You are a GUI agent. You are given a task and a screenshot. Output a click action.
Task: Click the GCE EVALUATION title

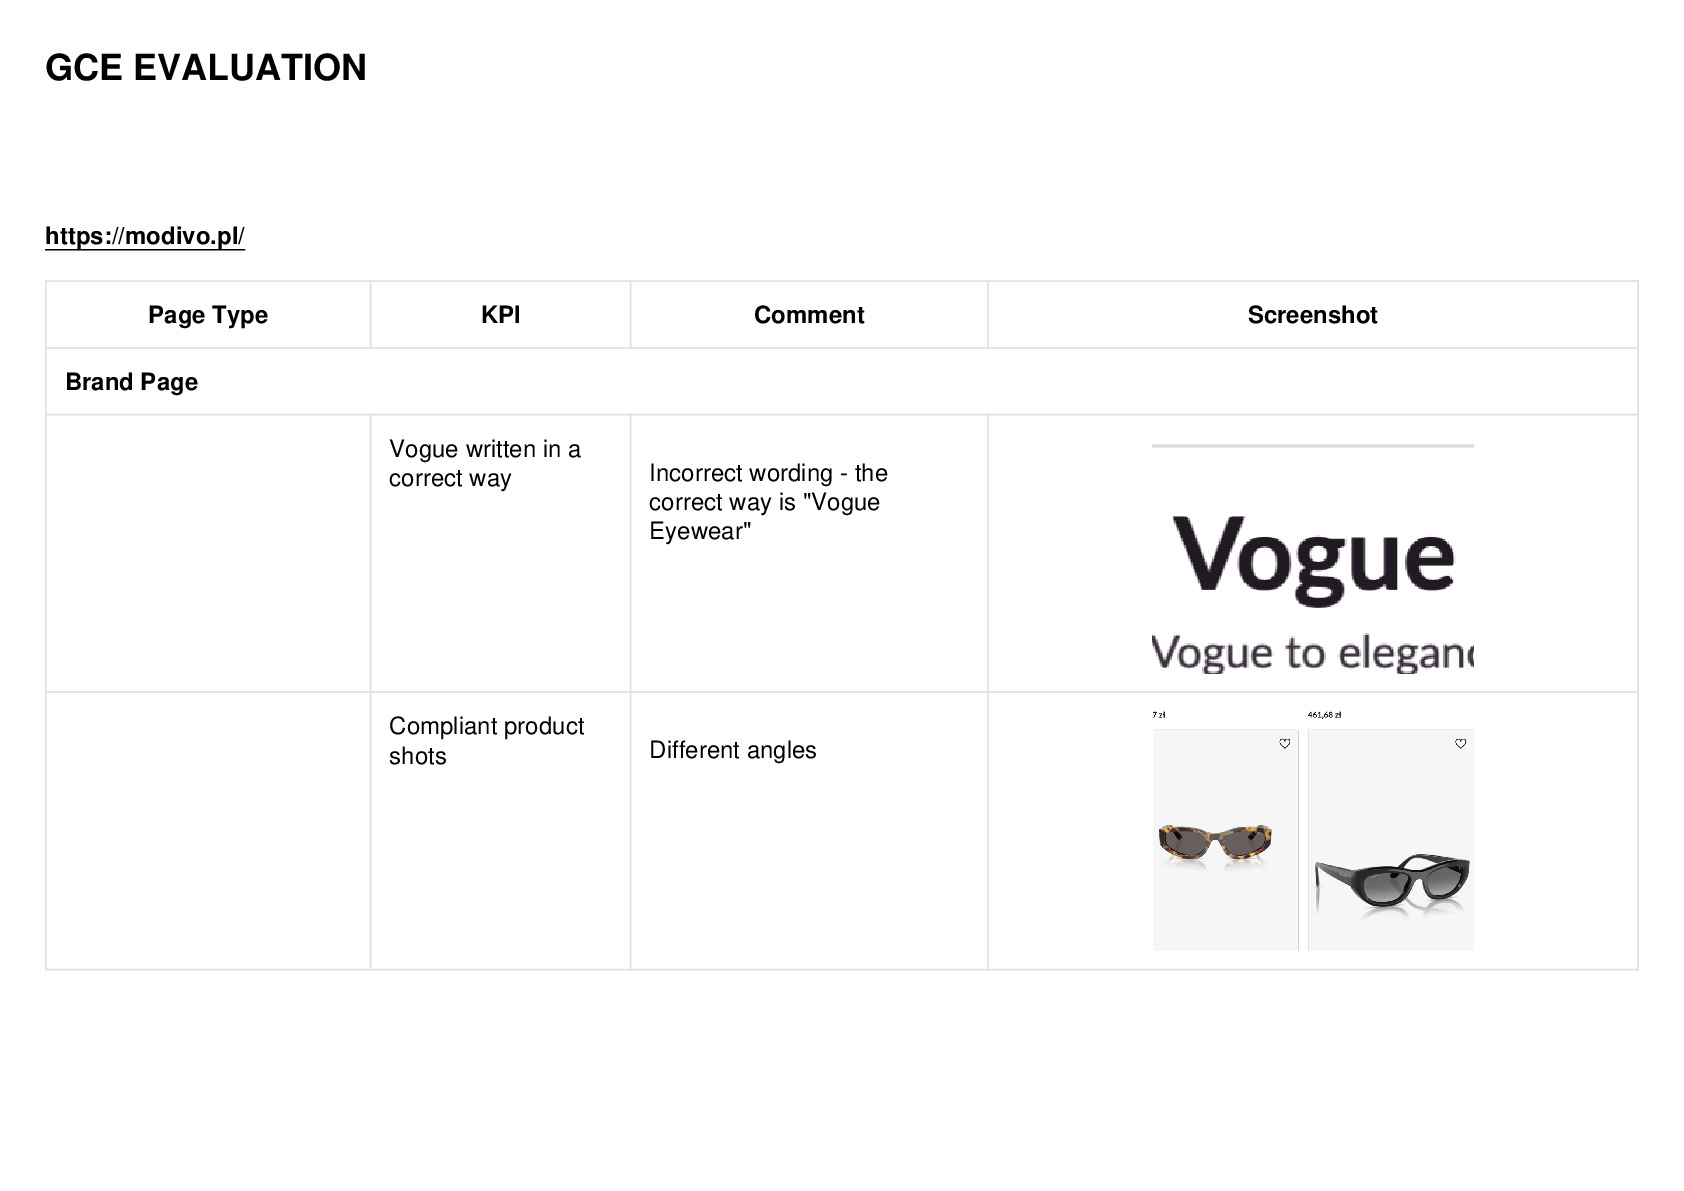point(206,68)
